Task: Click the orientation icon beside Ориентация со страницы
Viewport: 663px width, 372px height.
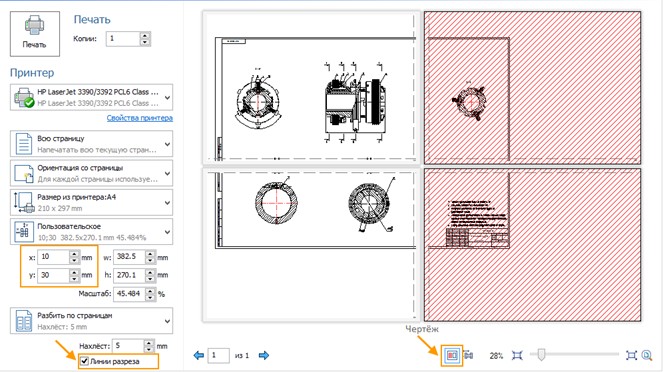Action: [24, 173]
